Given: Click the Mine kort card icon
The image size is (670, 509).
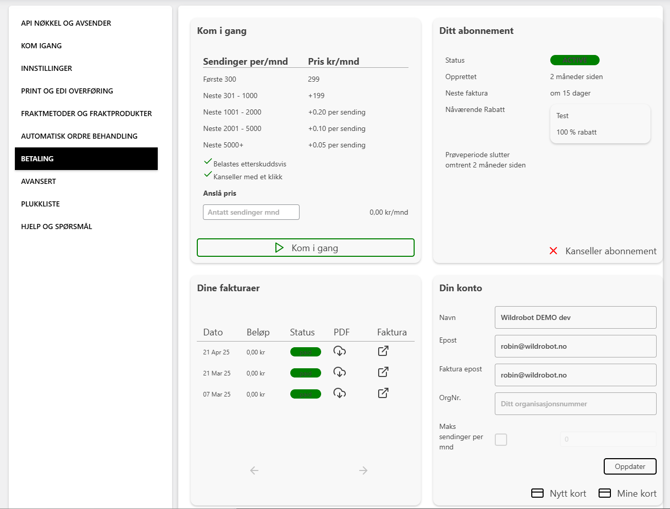Looking at the screenshot, I should 605,493.
